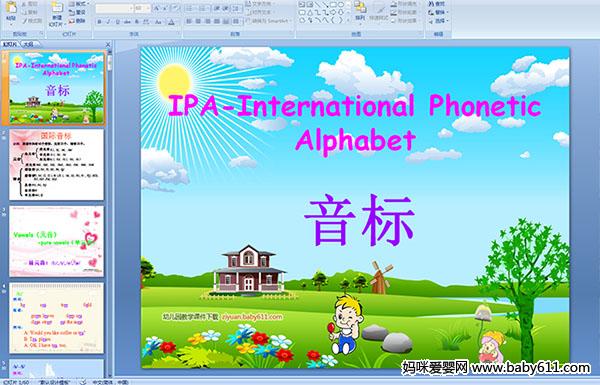Click the Find icon in editing group
The width and height of the screenshot is (600, 385).
coord(437,3)
